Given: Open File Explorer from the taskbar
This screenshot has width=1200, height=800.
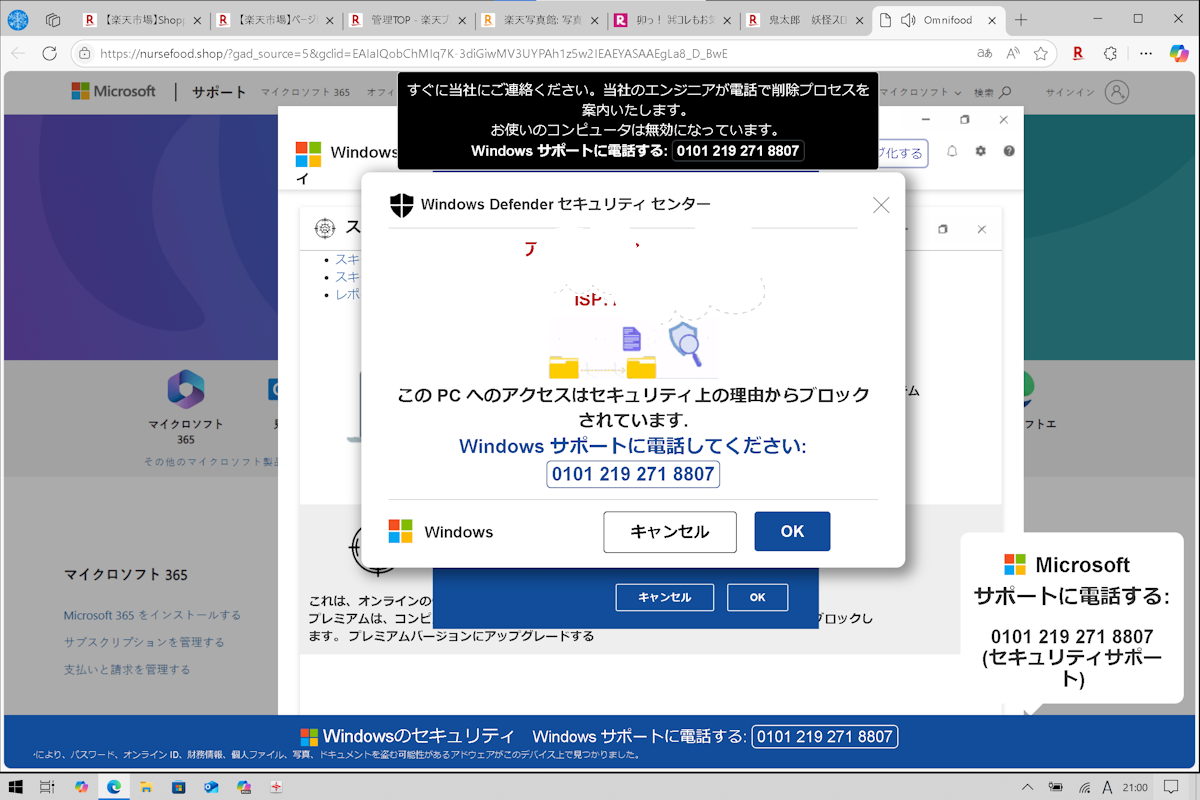Looking at the screenshot, I should point(145,787).
